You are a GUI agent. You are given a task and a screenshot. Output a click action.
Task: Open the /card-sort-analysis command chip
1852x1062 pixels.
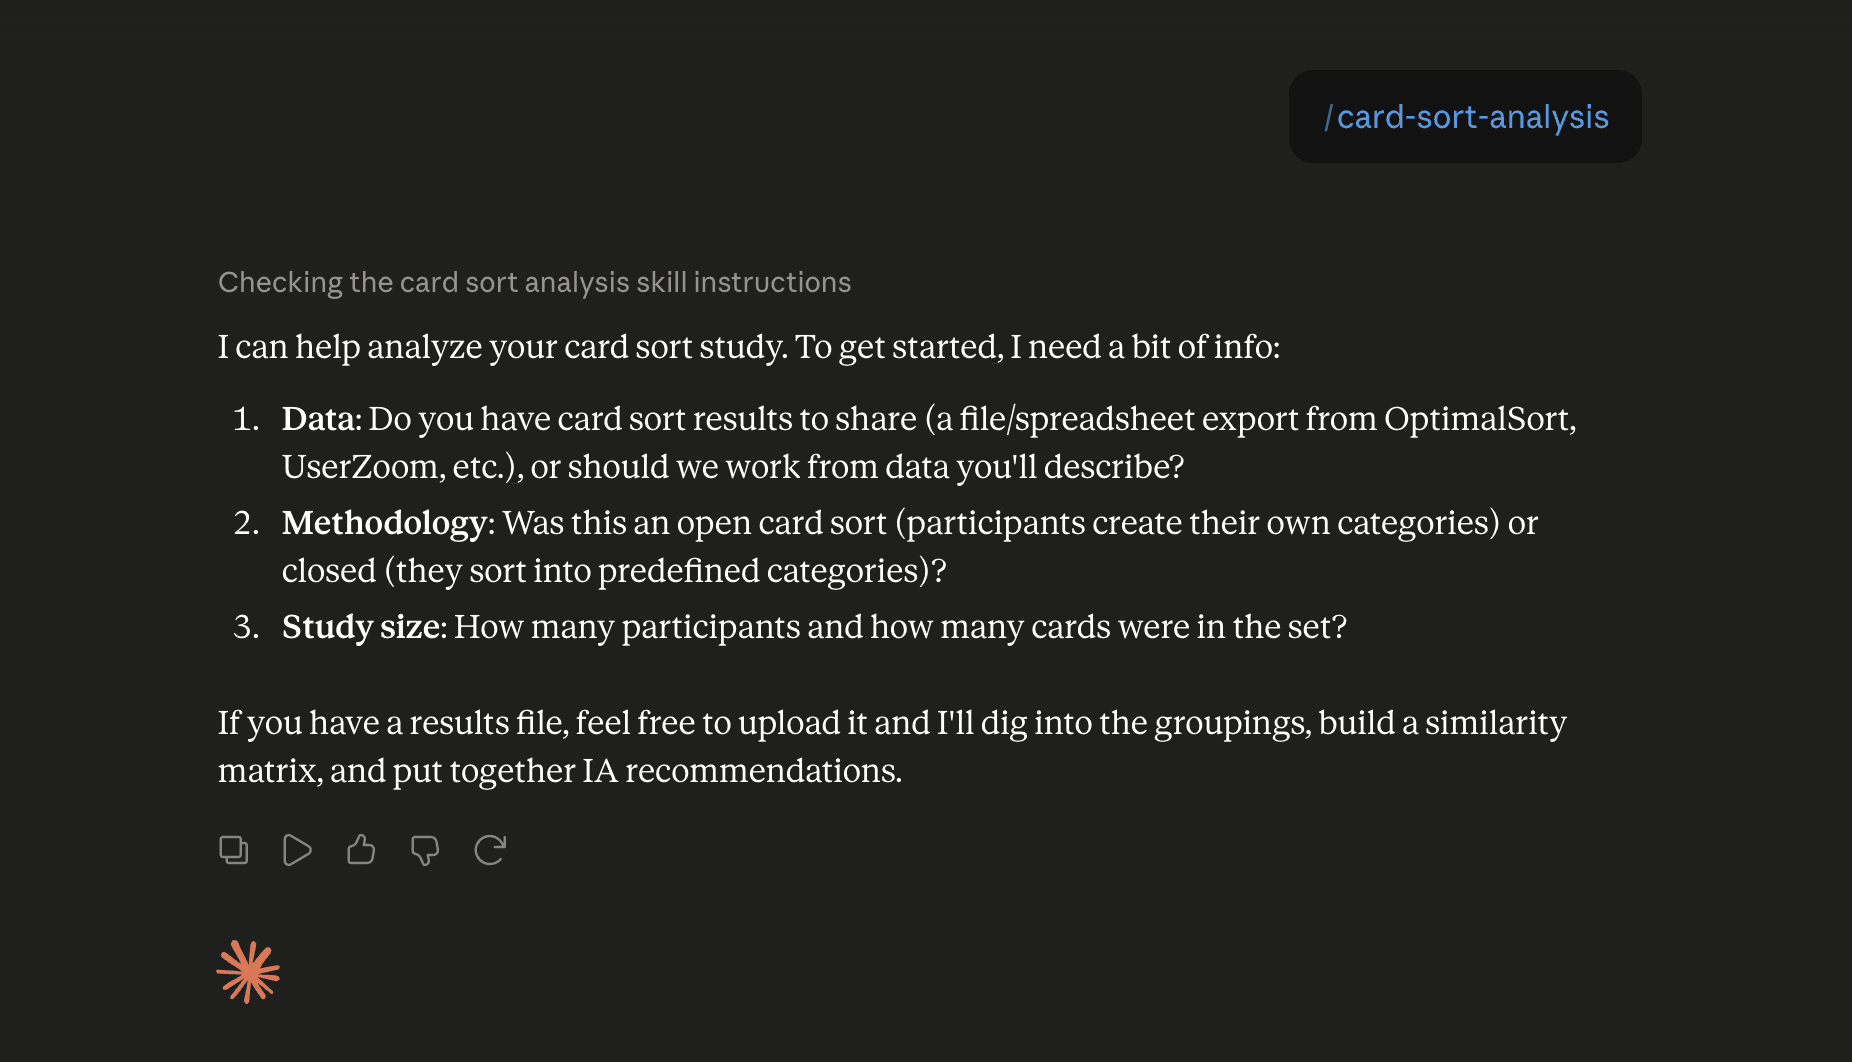click(x=1466, y=117)
